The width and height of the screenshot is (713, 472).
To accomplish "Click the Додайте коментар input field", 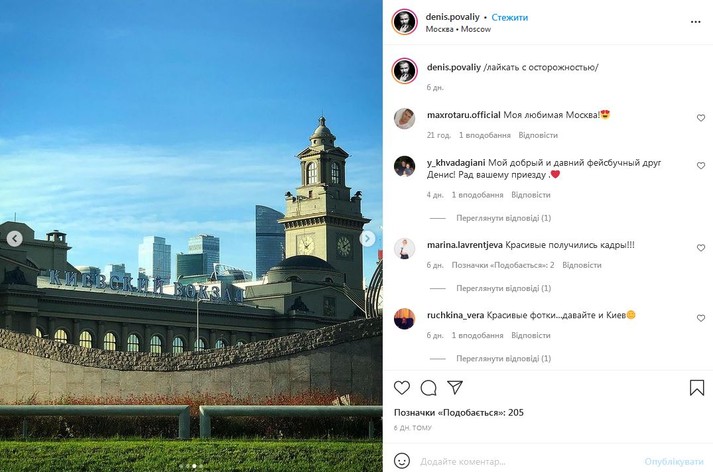I will point(527,462).
